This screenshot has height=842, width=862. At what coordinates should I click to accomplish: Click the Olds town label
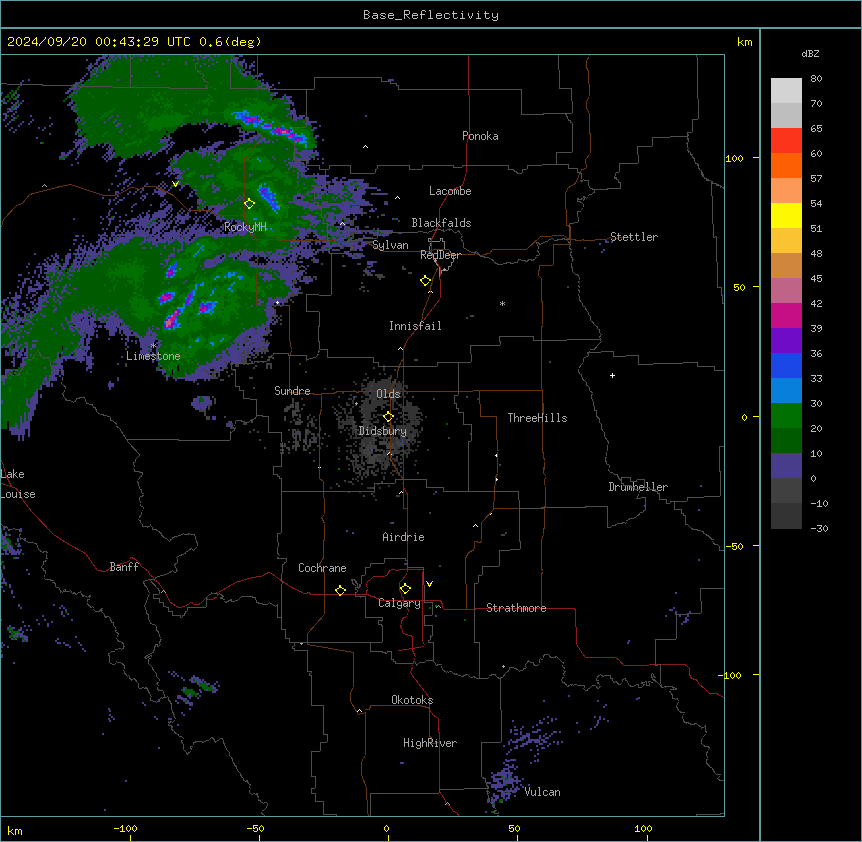coord(388,394)
